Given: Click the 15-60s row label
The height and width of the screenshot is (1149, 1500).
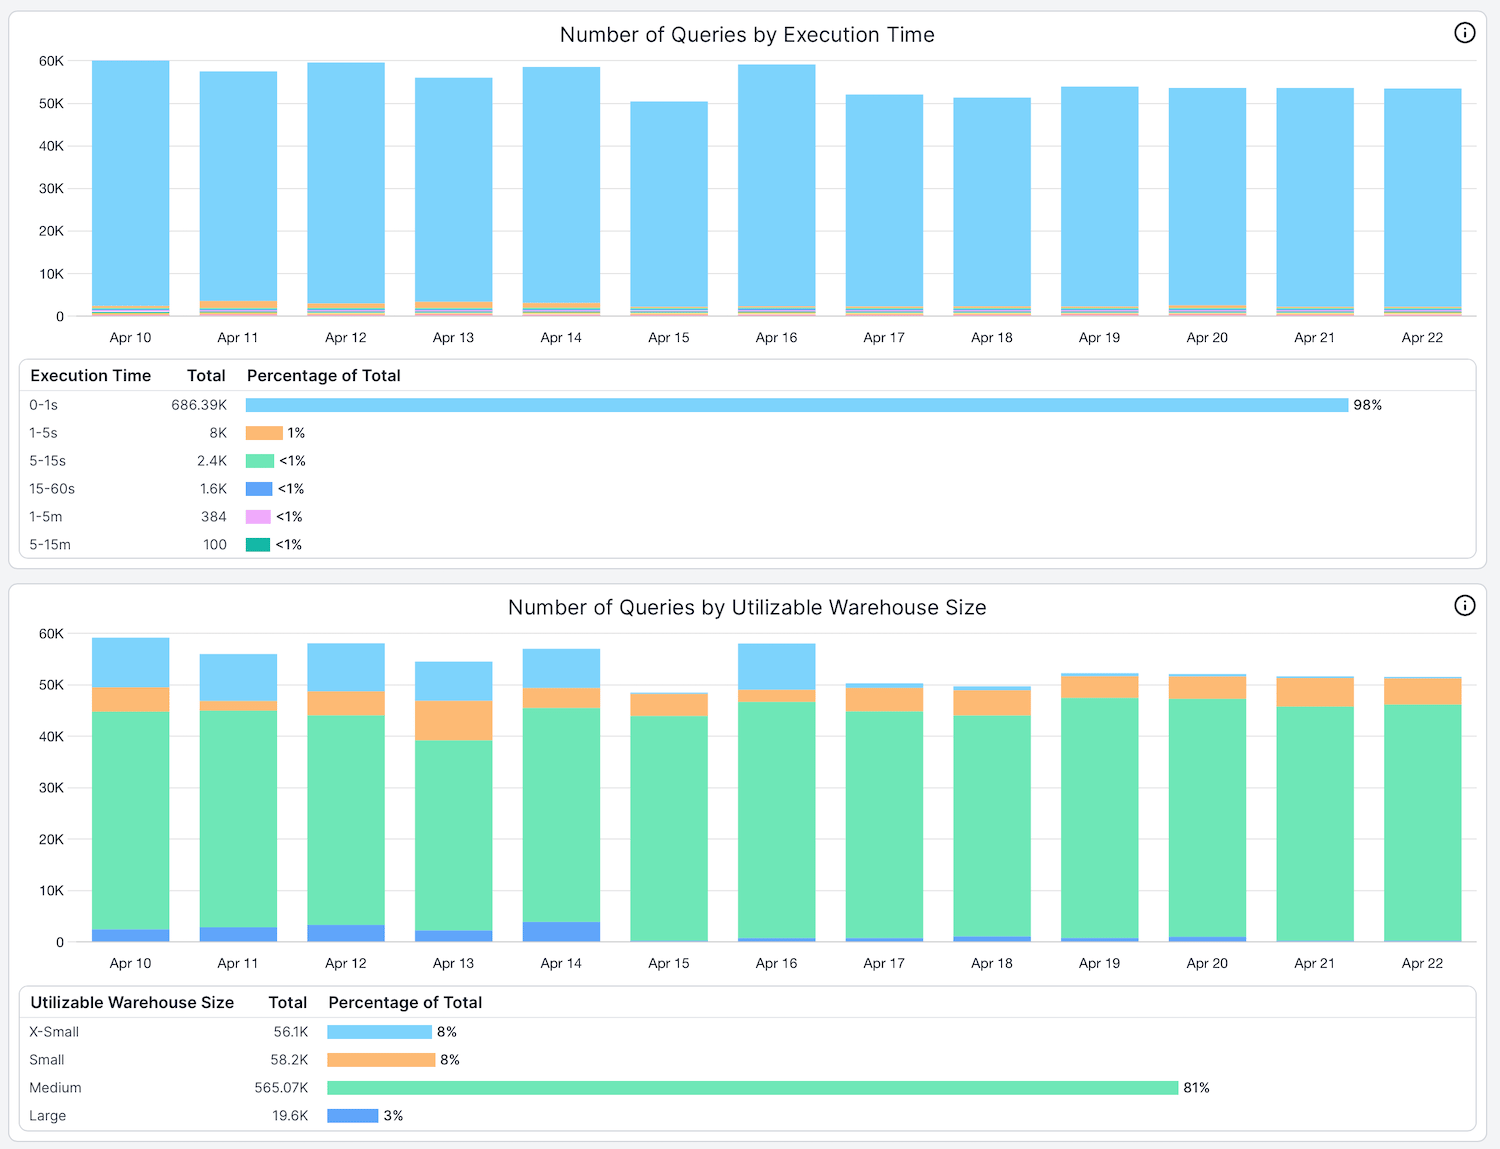Looking at the screenshot, I should coord(52,489).
